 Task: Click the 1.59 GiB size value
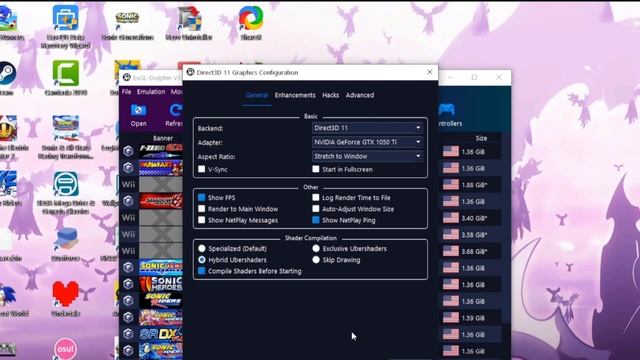click(473, 318)
